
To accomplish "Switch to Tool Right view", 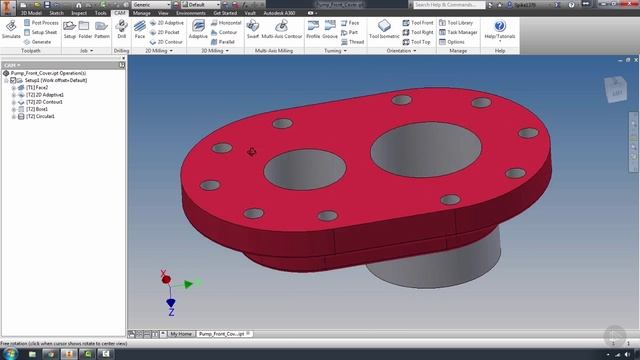I will coord(418,32).
